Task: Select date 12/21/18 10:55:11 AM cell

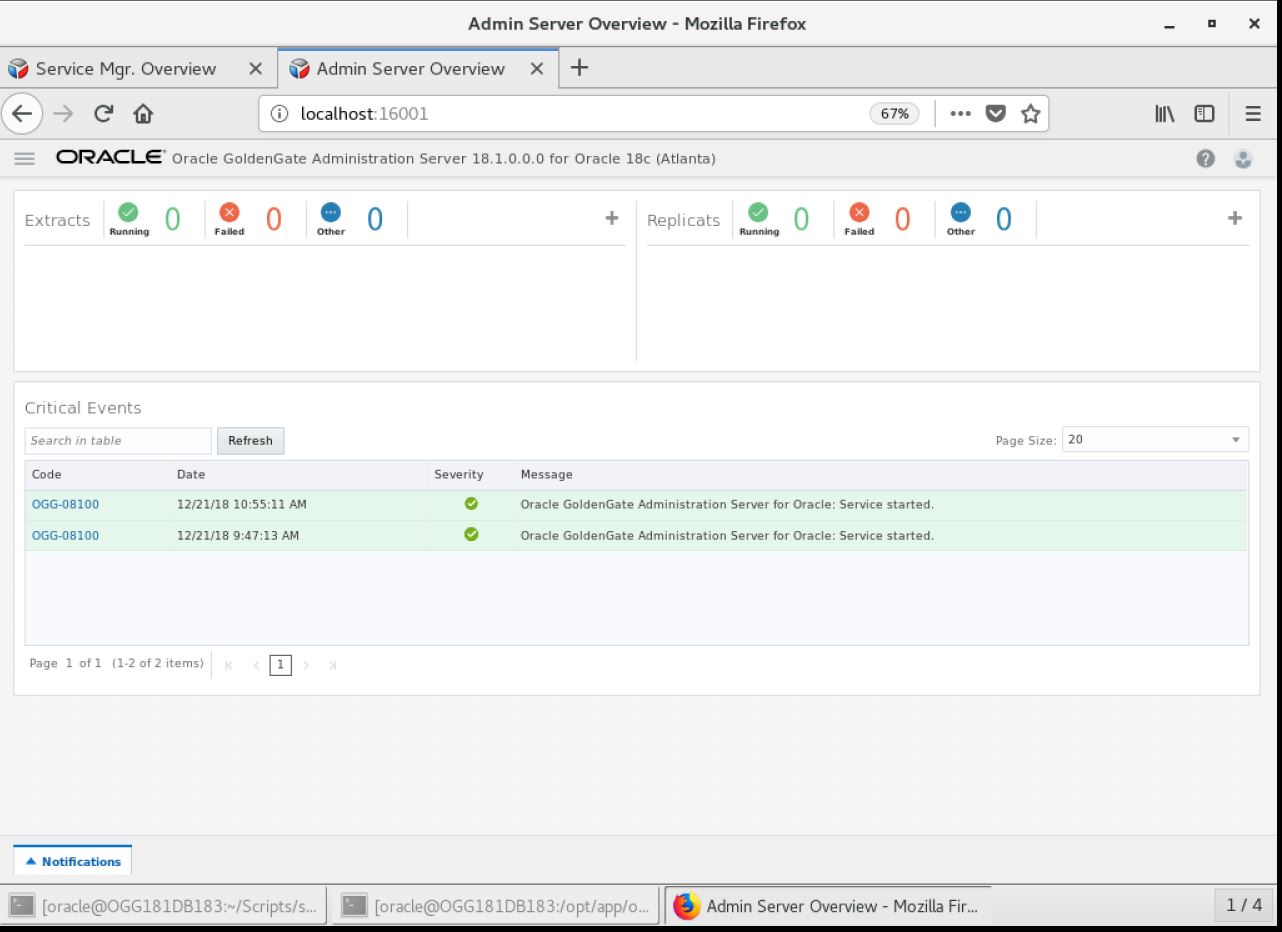Action: [242, 504]
